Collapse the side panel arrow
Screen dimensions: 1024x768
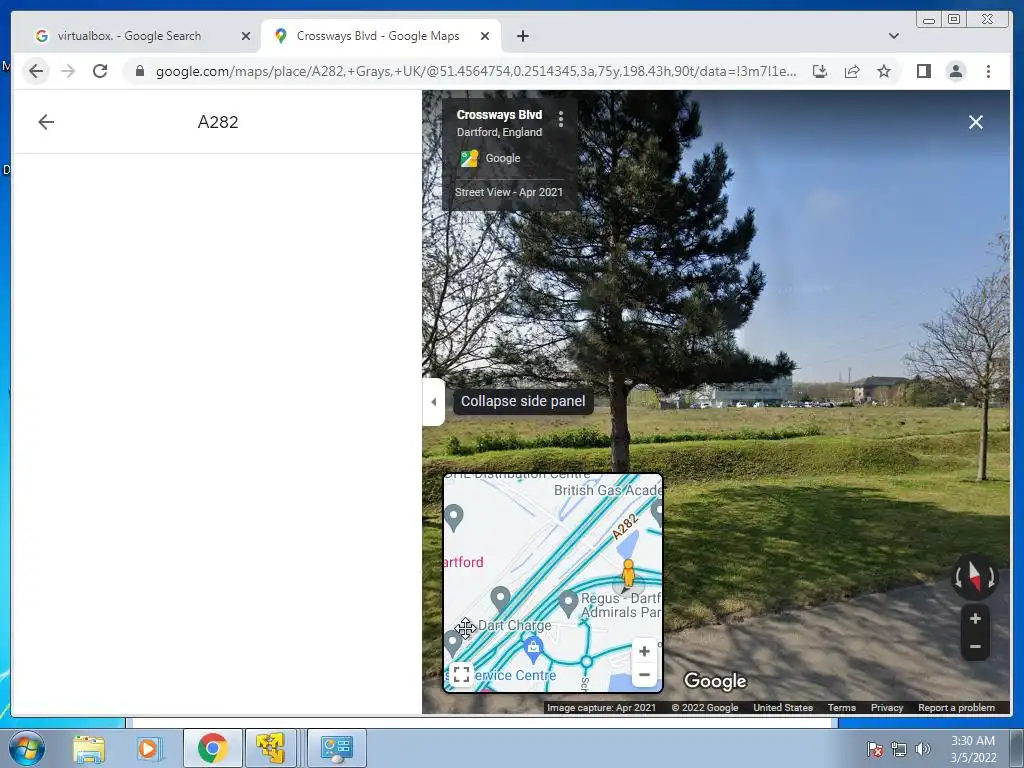[434, 402]
